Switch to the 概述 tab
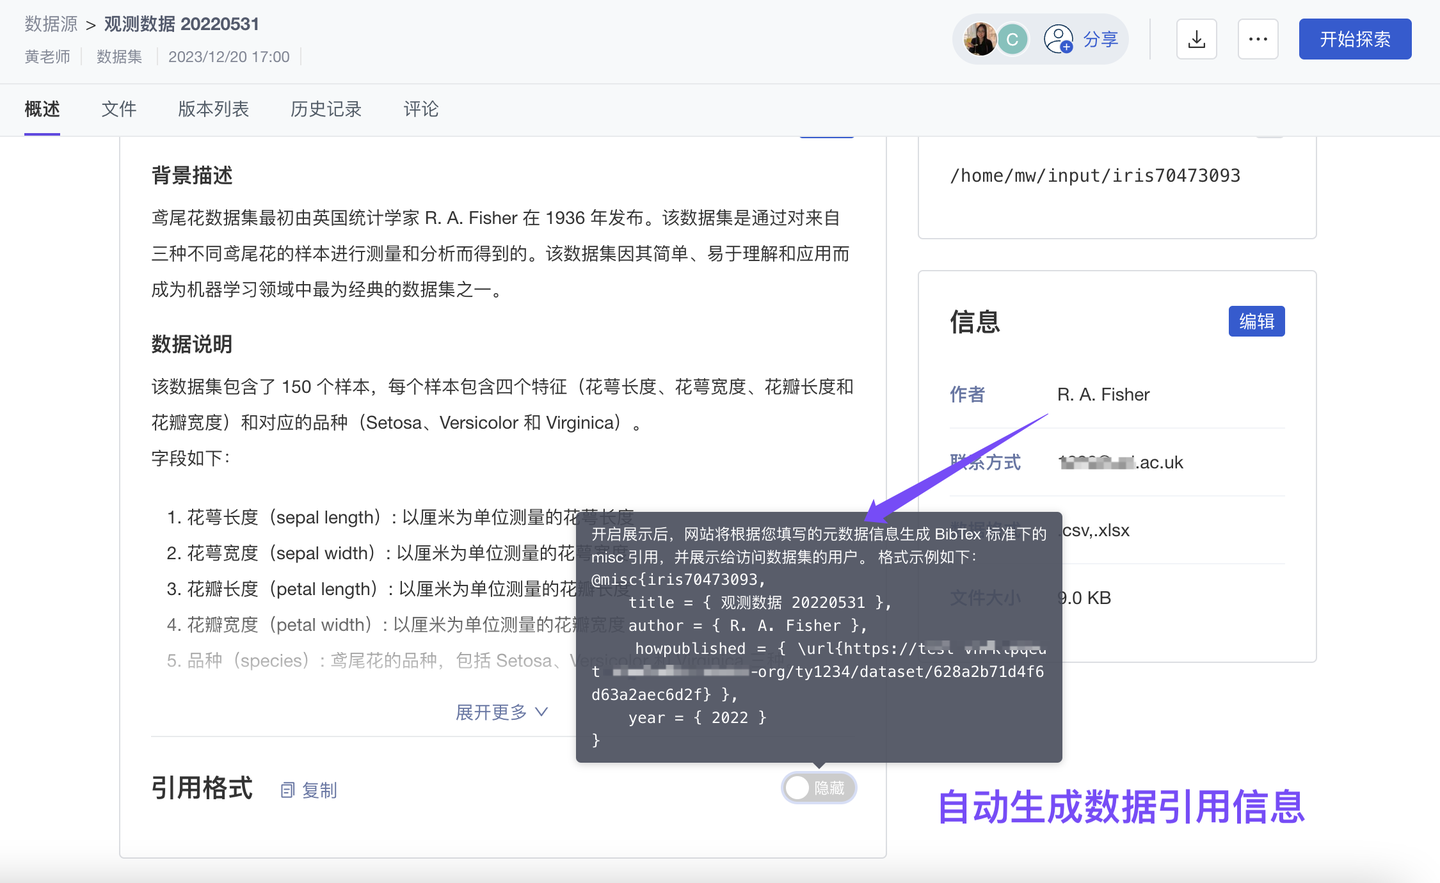Image resolution: width=1440 pixels, height=883 pixels. click(x=42, y=109)
